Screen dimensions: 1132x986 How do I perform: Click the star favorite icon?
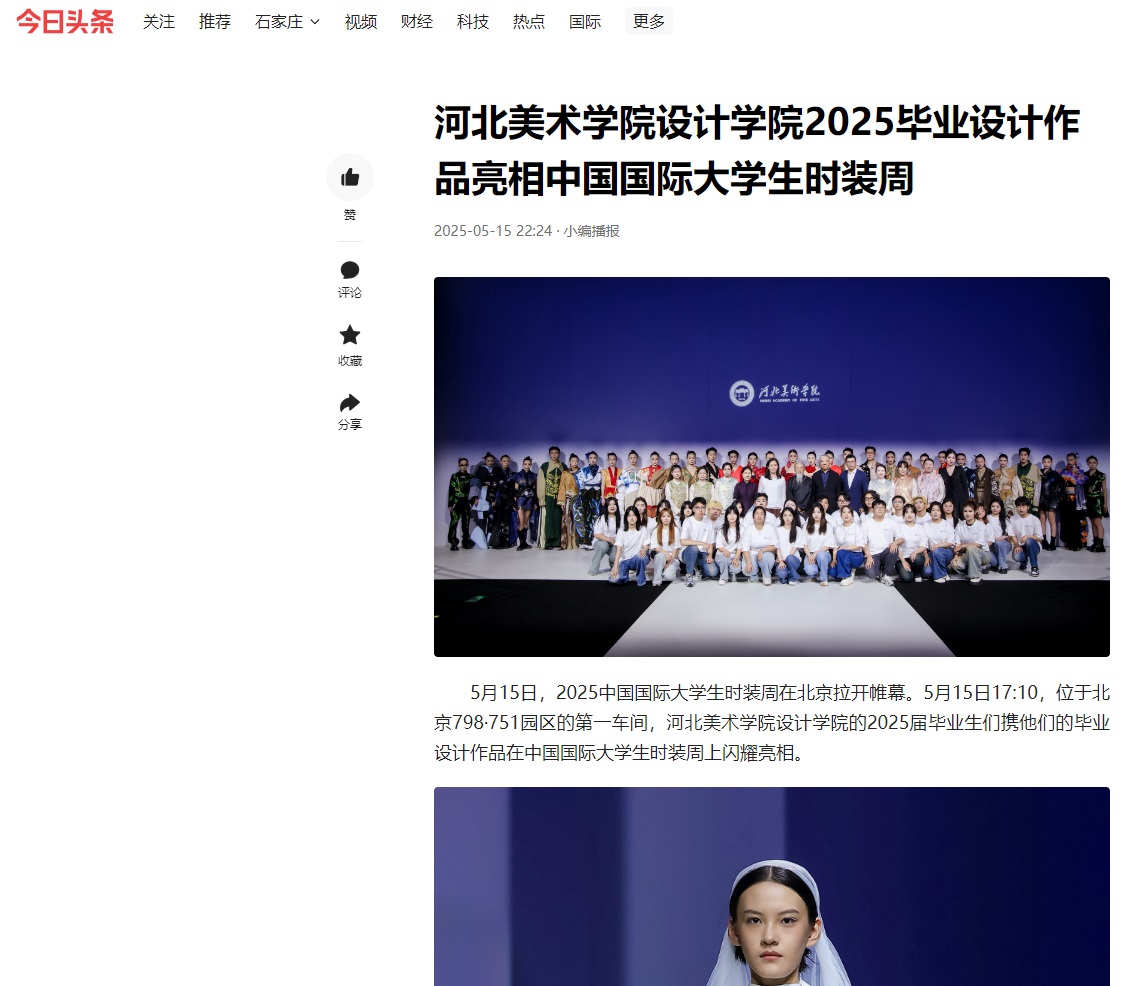click(350, 335)
